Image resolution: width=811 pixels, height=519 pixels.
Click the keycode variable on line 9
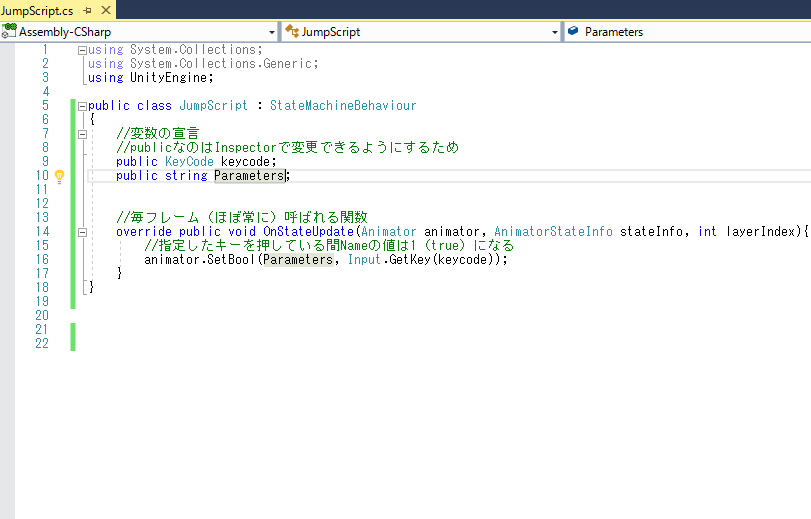pyautogui.click(x=245, y=161)
